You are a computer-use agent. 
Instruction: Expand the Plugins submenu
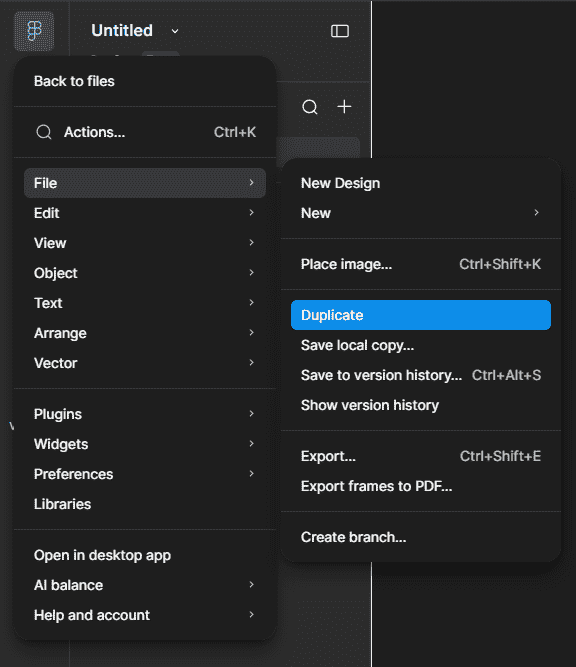tap(145, 414)
